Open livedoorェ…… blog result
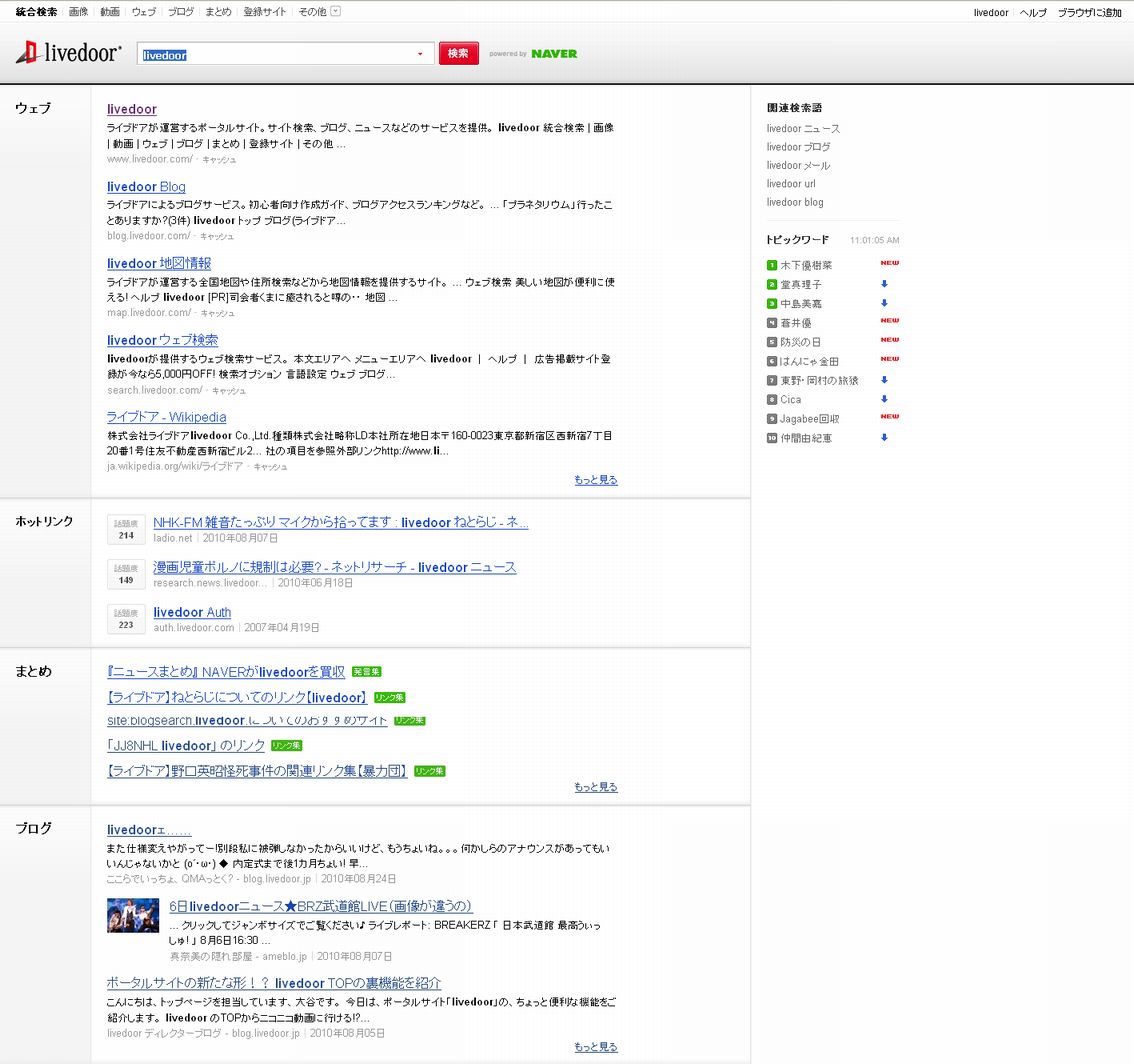Image resolution: width=1134 pixels, height=1064 pixels. 149,830
